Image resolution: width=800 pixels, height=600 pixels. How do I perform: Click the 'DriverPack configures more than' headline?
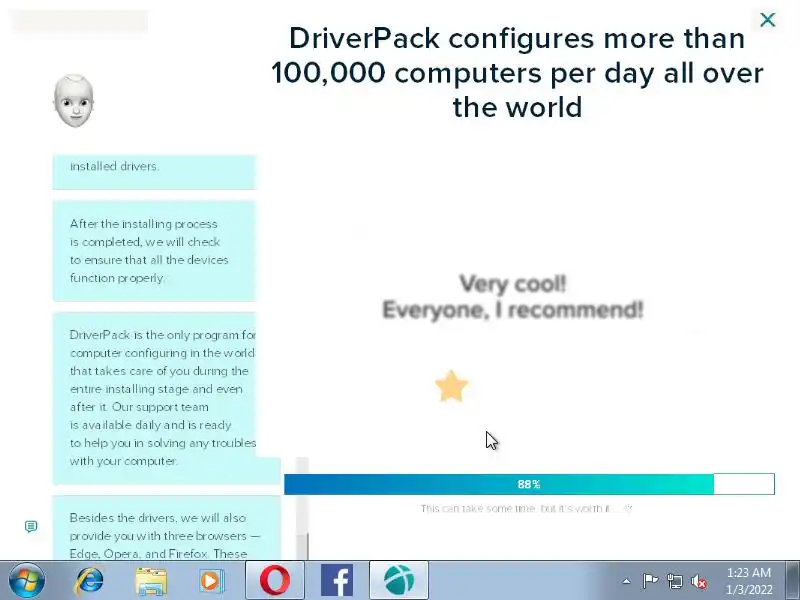(x=517, y=72)
